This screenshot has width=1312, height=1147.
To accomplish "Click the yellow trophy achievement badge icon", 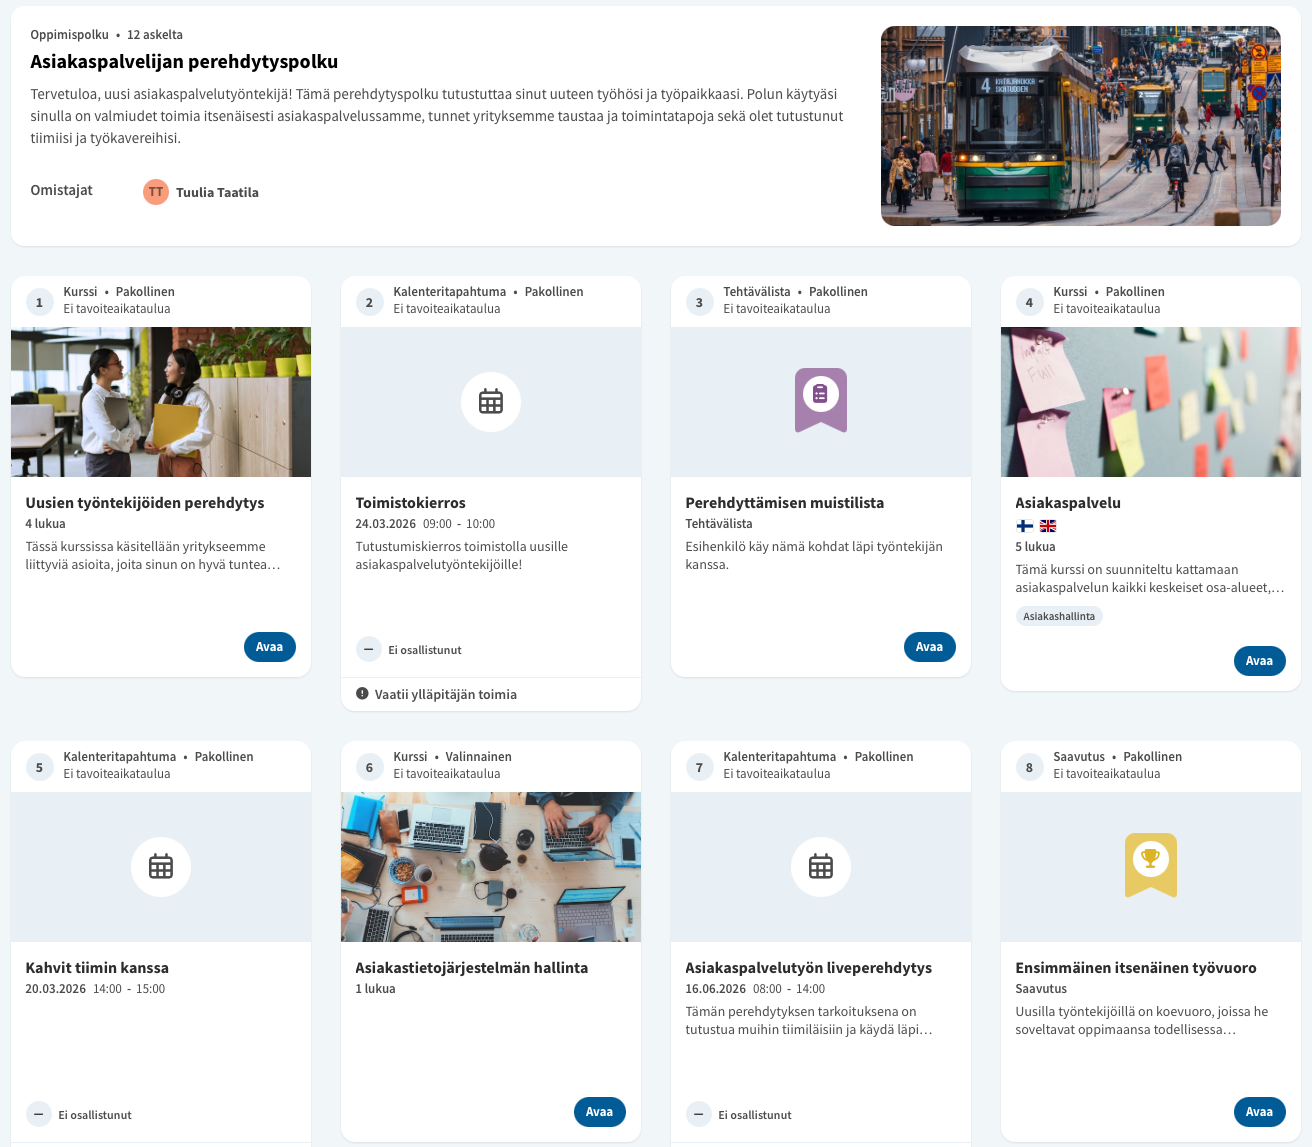I will 1151,865.
